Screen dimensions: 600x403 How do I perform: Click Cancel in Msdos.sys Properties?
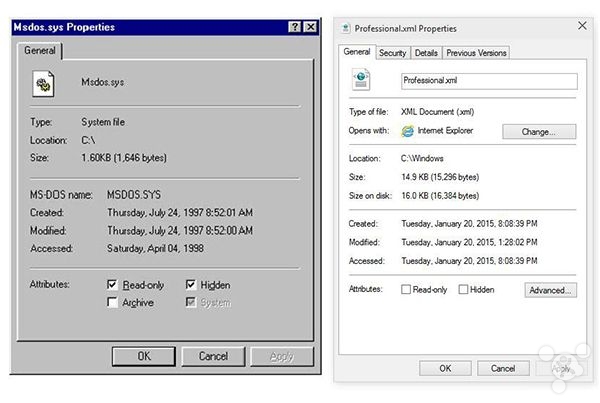213,356
